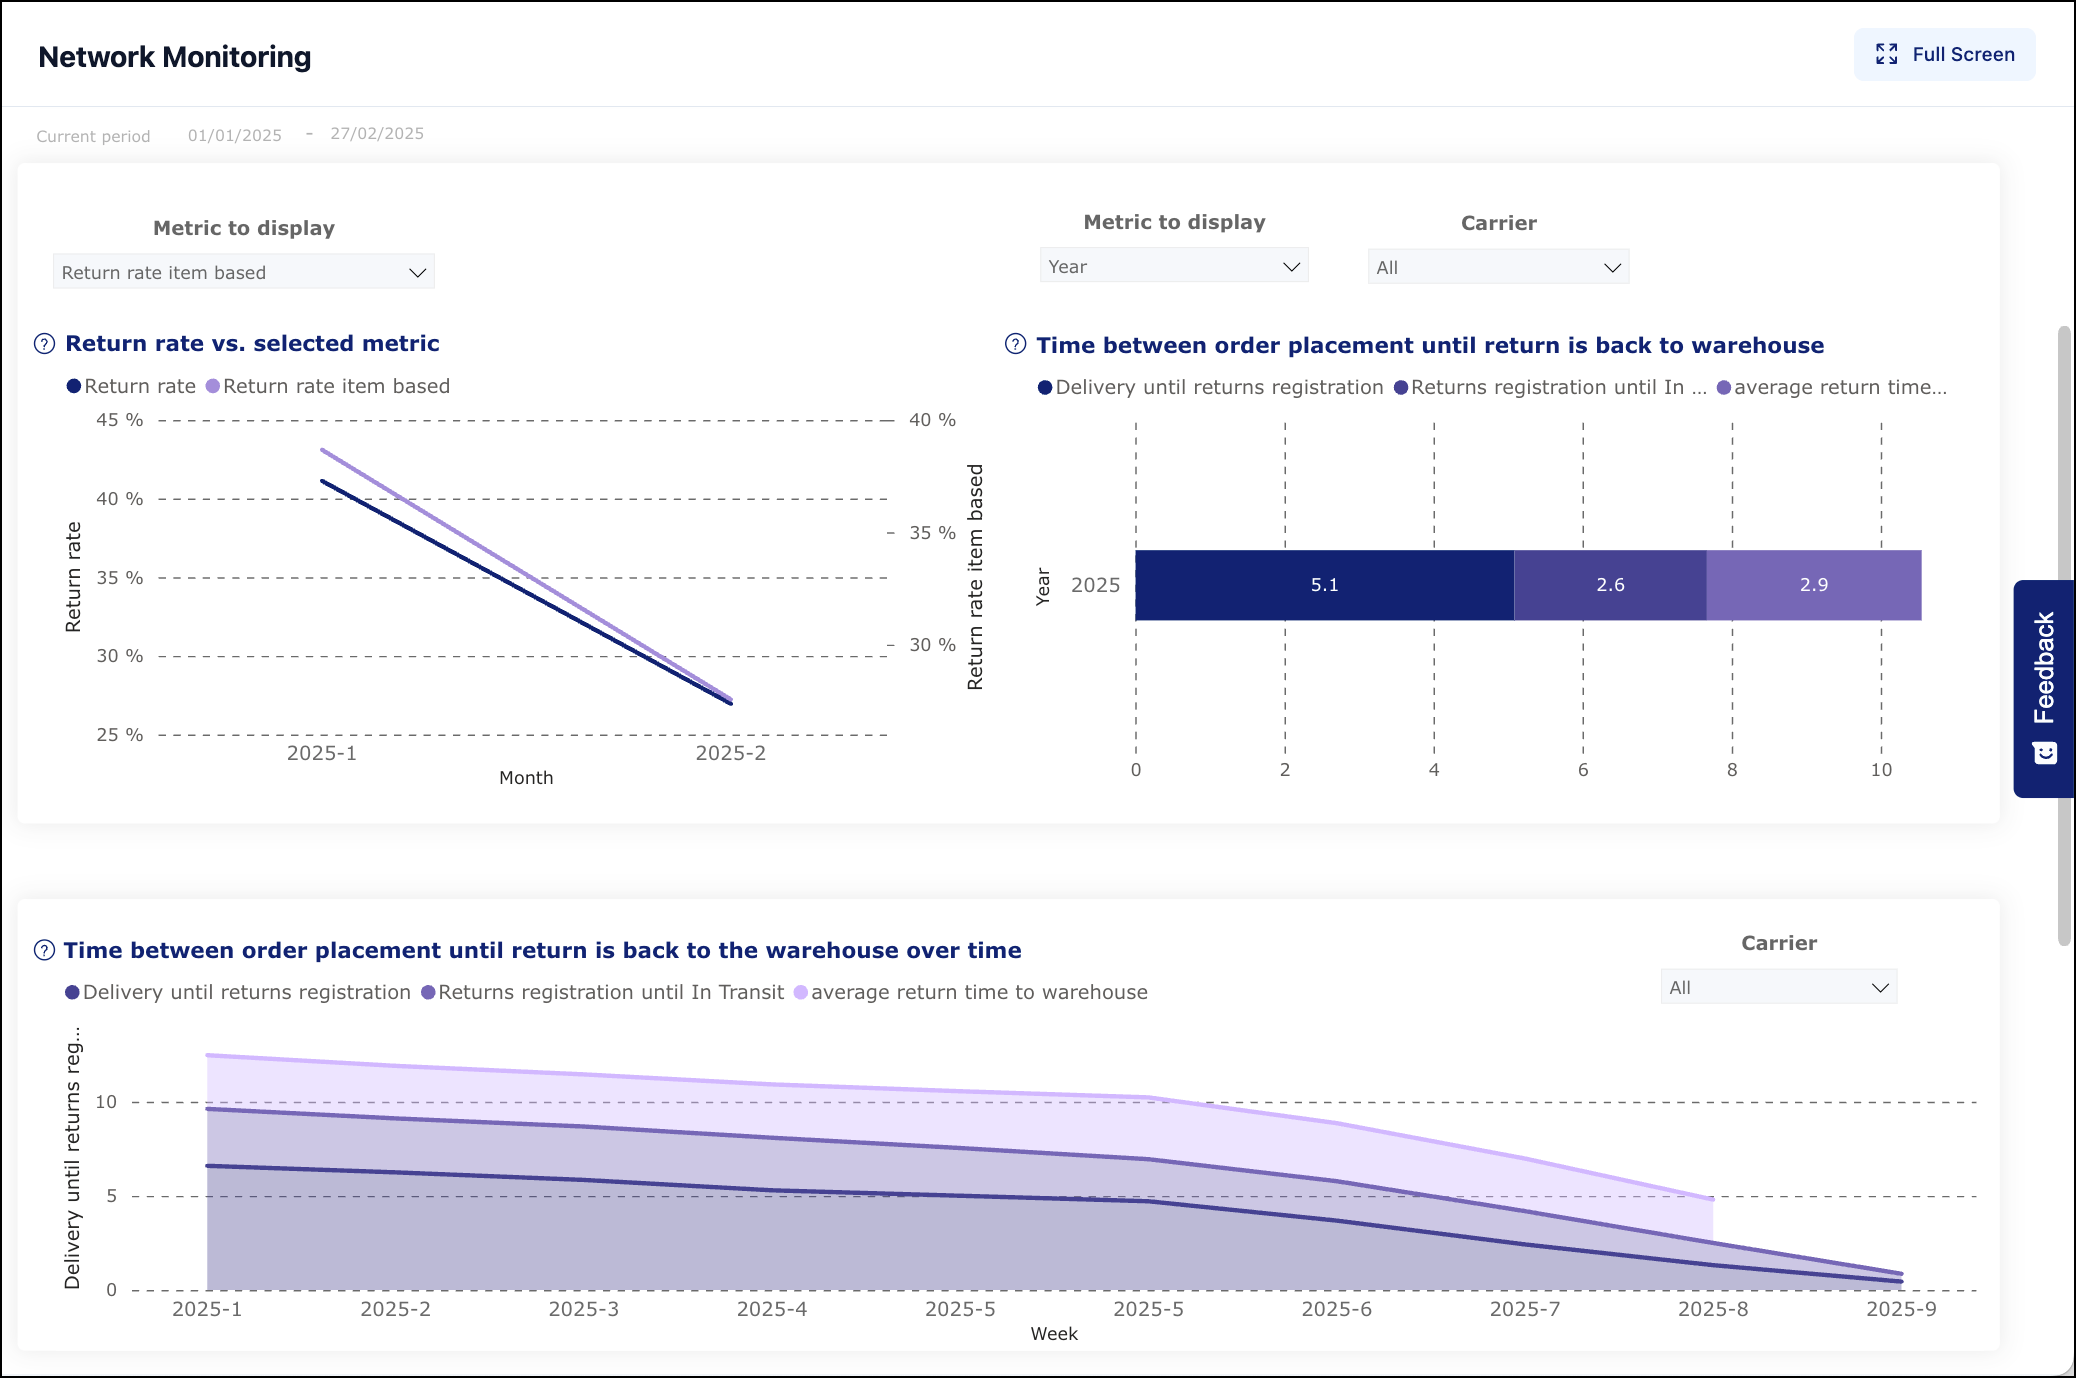Click the start date "01/01/2025"
2076x1378 pixels.
234,134
